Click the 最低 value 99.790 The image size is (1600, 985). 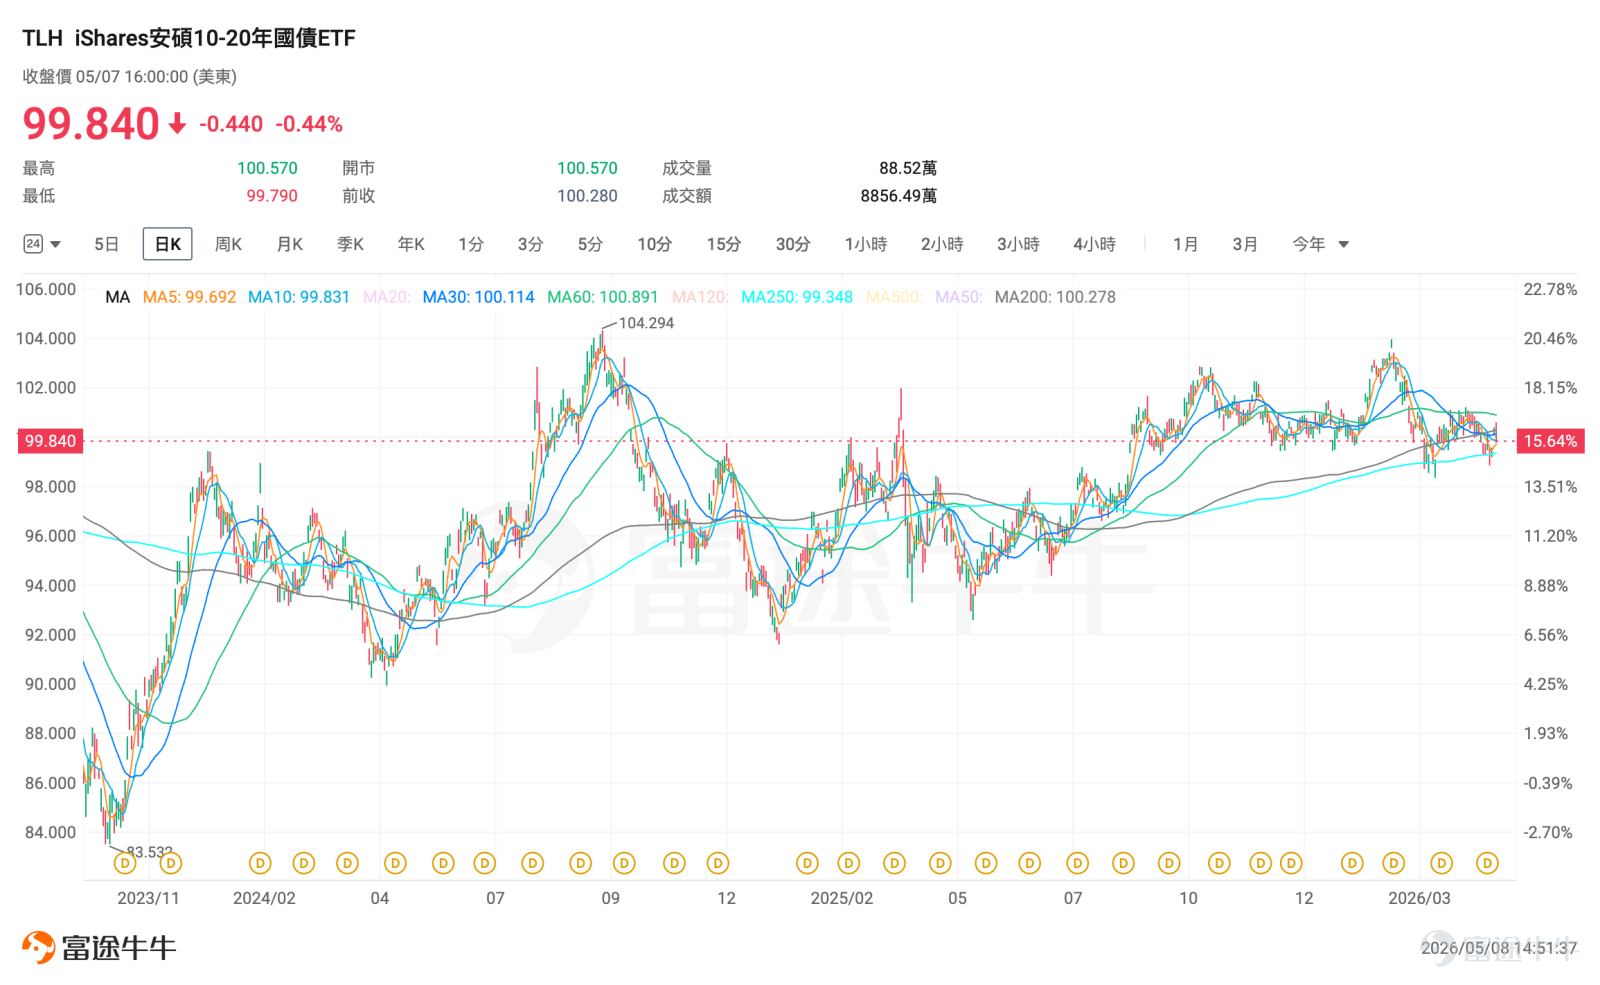click(x=272, y=196)
